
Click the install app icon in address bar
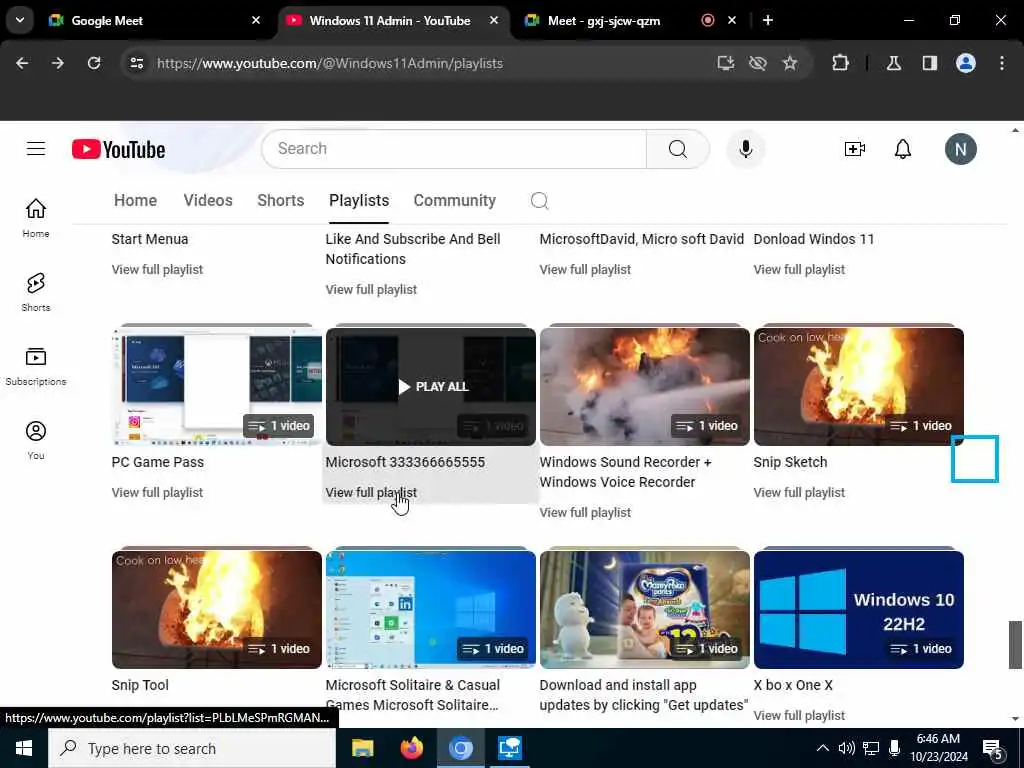(726, 63)
